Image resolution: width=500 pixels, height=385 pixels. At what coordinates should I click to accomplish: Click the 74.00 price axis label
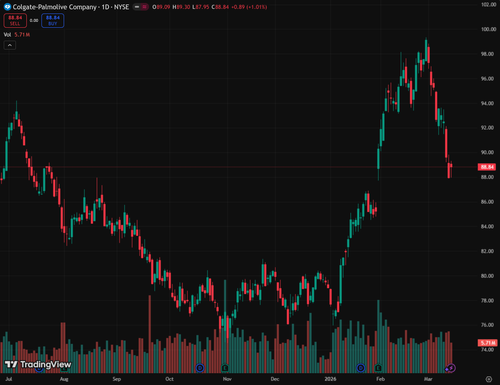pyautogui.click(x=487, y=350)
